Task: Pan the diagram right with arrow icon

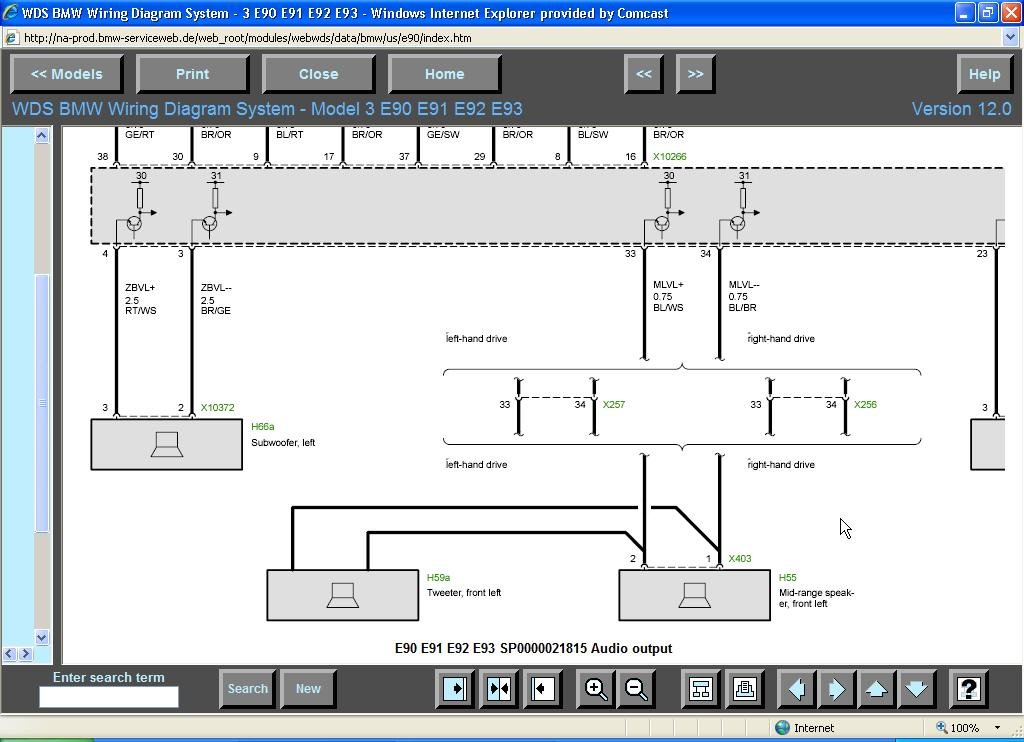Action: 837,688
